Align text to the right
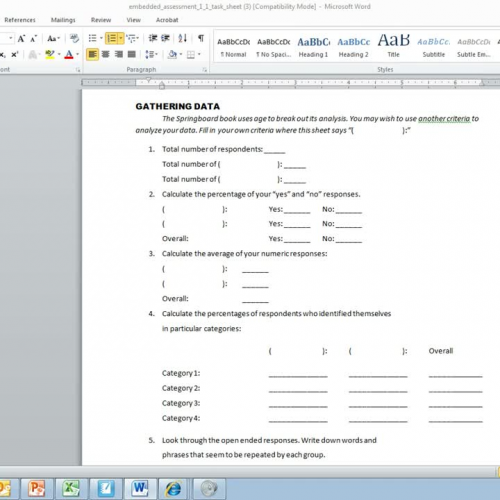This screenshot has width=500, height=500. coord(119,54)
